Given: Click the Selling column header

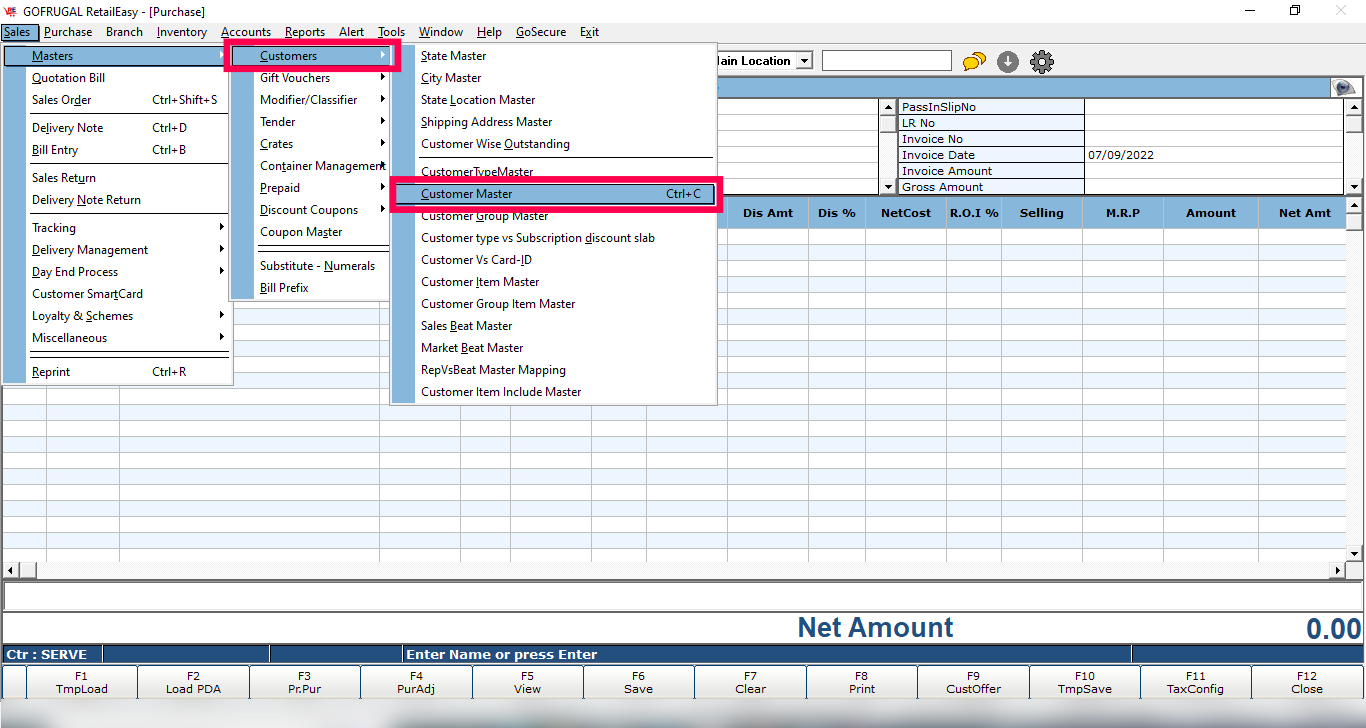Looking at the screenshot, I should point(1041,213).
